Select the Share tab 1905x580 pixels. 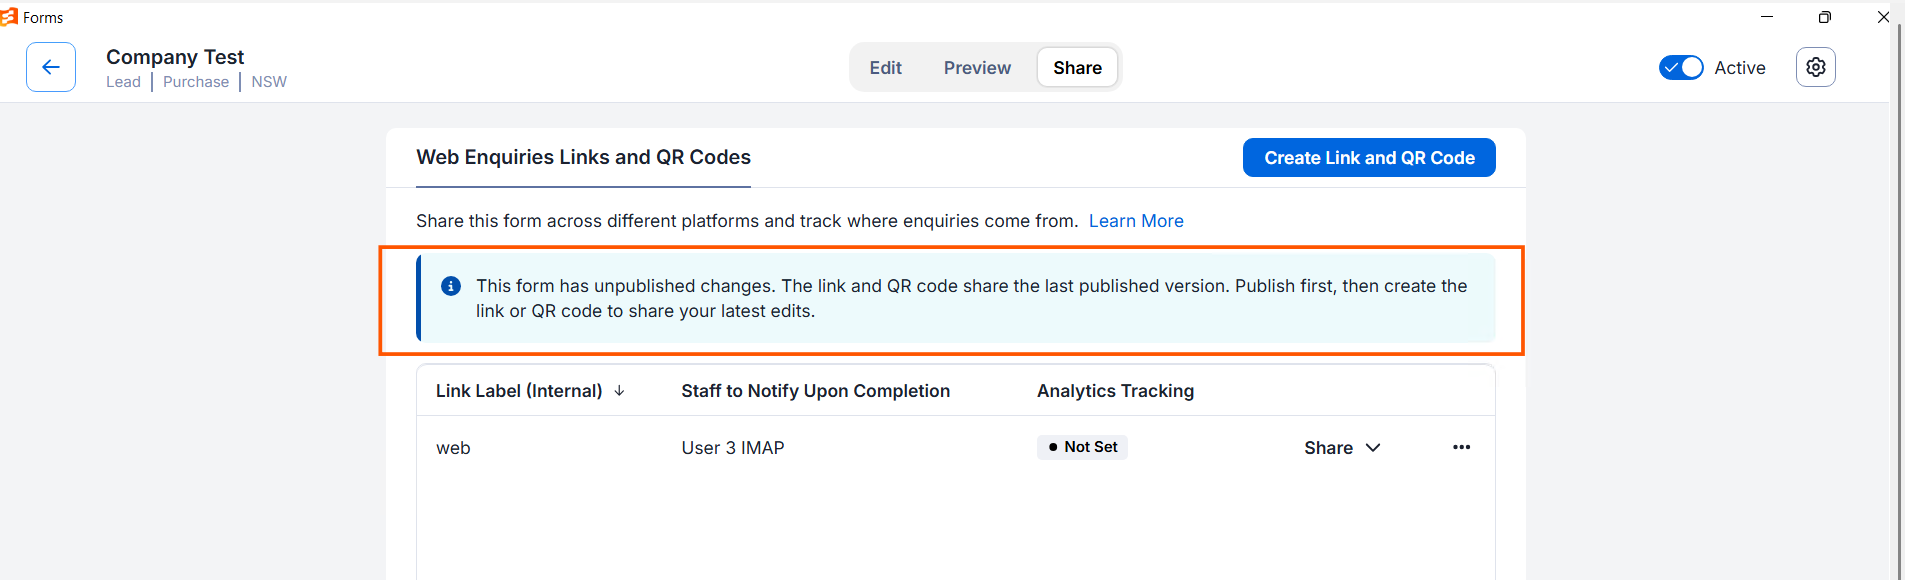[1077, 68]
